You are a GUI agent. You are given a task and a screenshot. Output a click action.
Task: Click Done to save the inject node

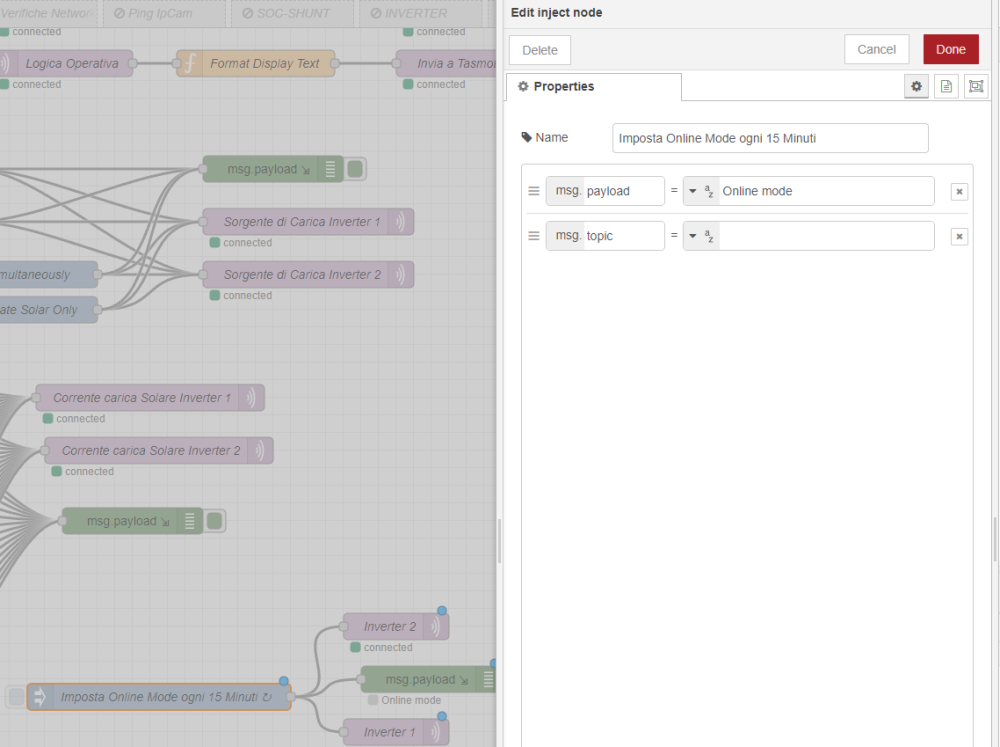click(x=950, y=48)
